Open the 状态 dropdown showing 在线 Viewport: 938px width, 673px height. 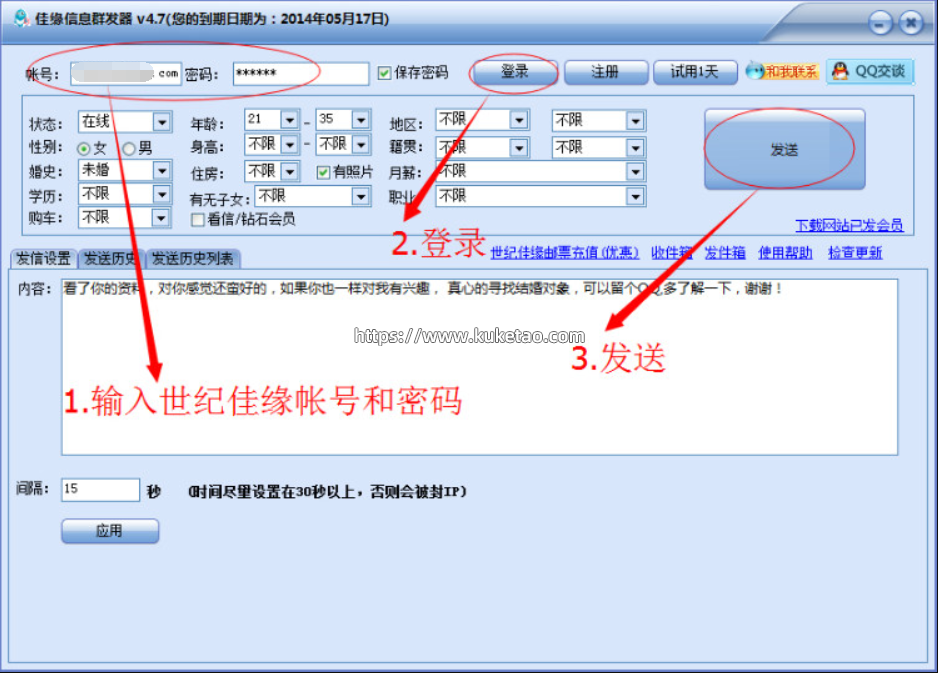[x=125, y=122]
